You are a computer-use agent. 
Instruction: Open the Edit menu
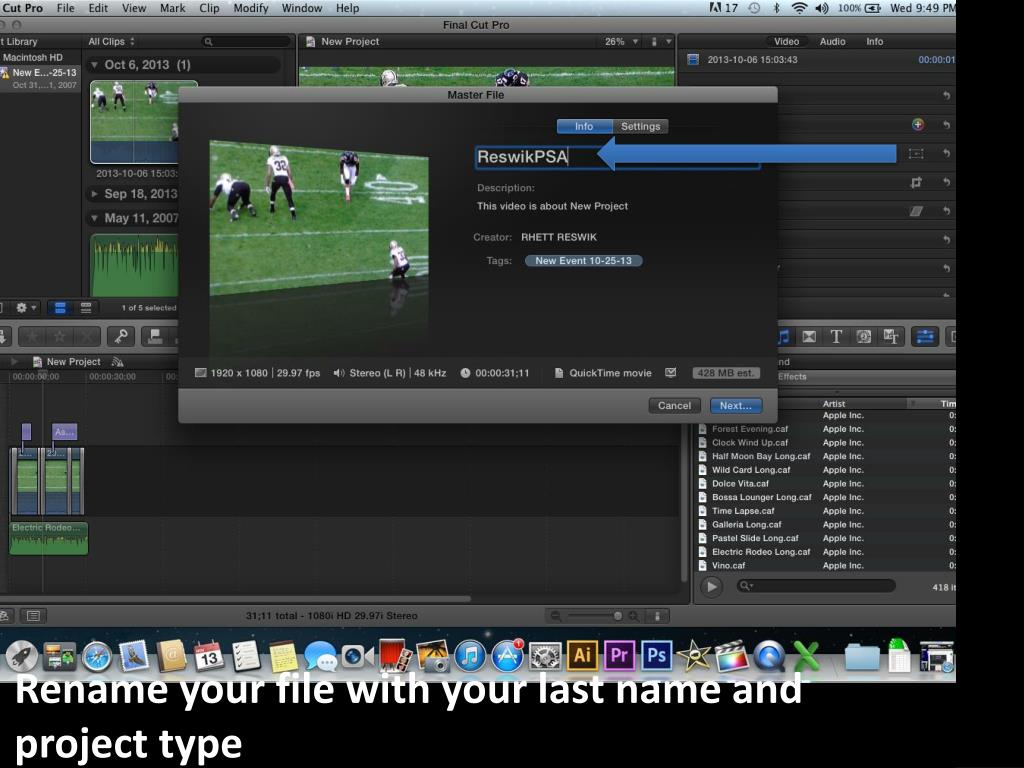(98, 8)
